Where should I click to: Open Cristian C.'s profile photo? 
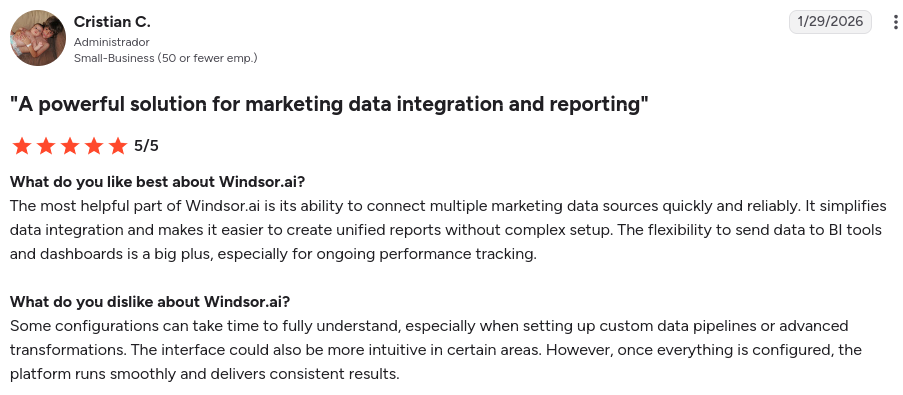click(37, 37)
